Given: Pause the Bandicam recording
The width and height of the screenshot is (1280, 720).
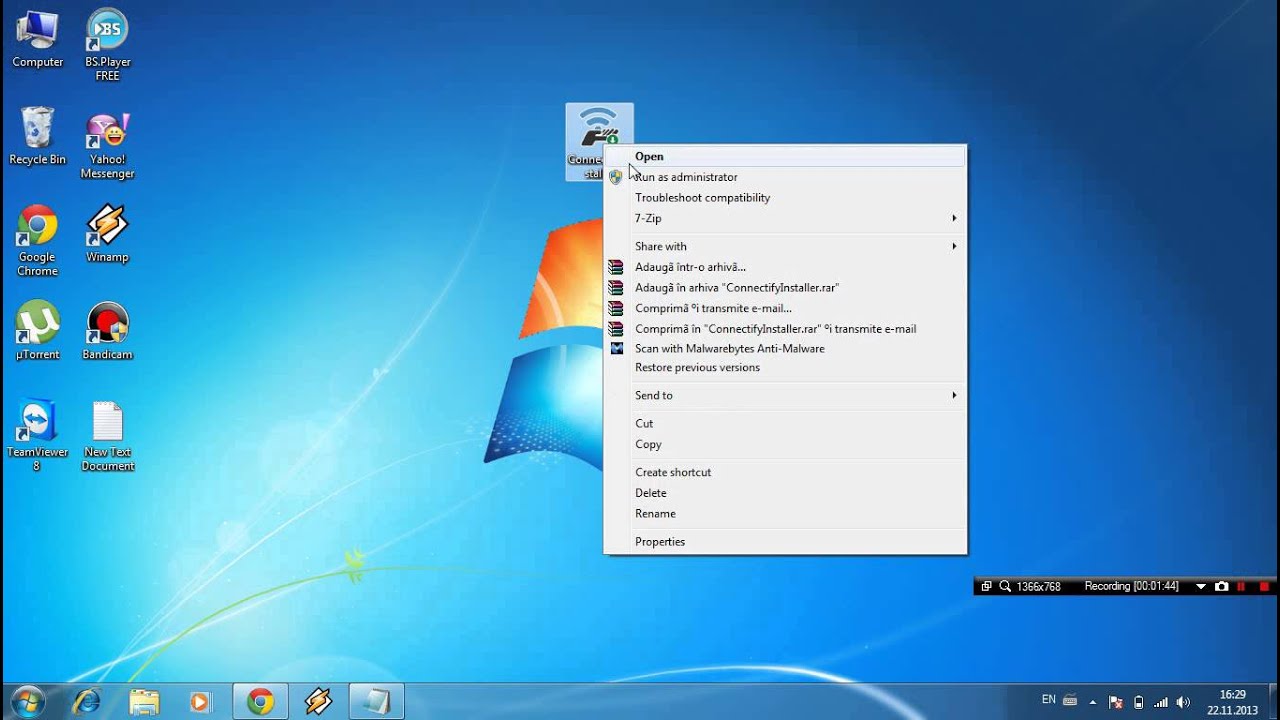Looking at the screenshot, I should pos(1242,586).
